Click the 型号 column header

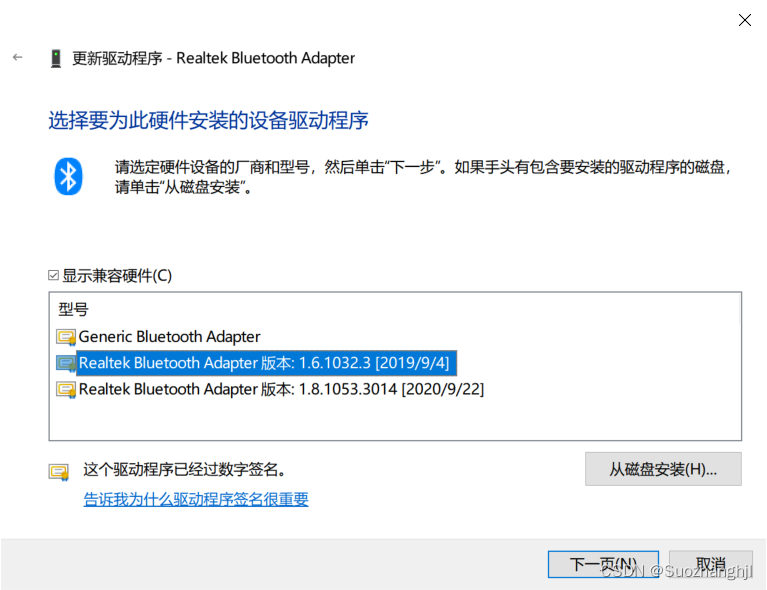pyautogui.click(x=73, y=309)
